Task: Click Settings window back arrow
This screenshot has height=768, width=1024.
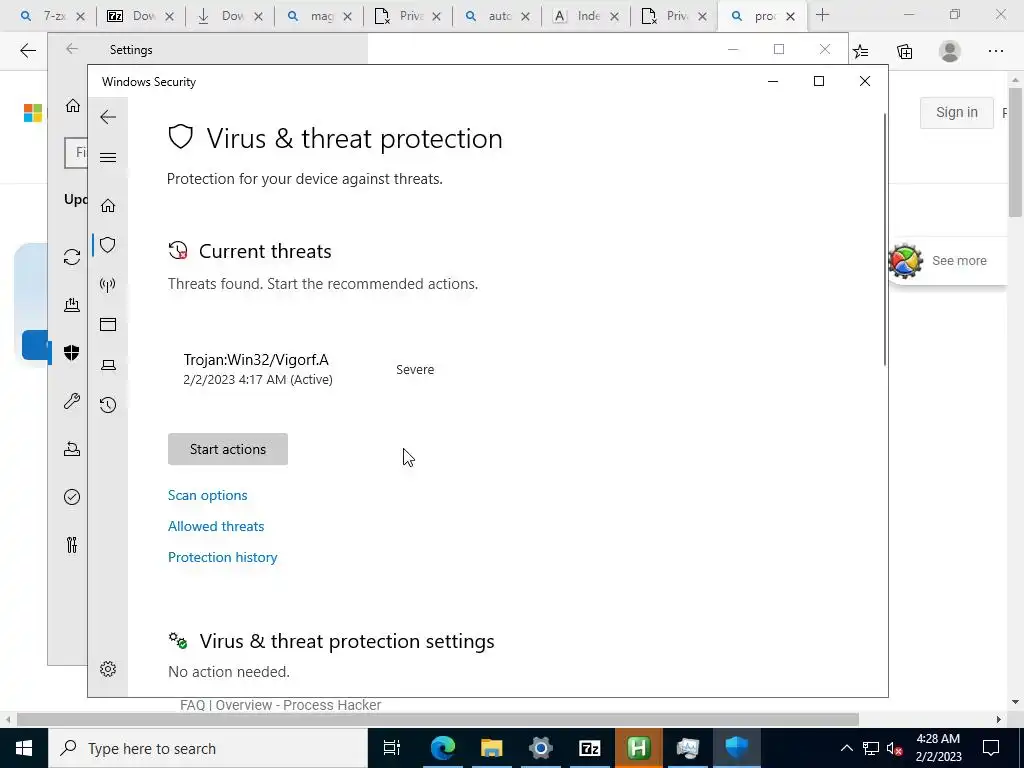Action: tap(72, 49)
